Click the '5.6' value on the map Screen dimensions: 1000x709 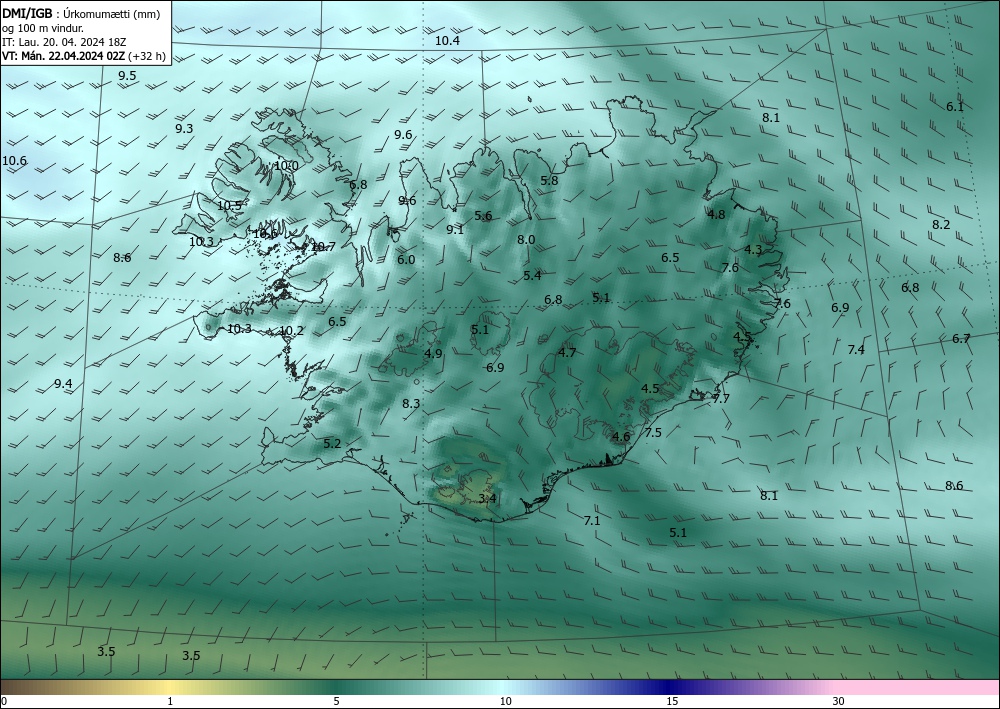click(483, 216)
